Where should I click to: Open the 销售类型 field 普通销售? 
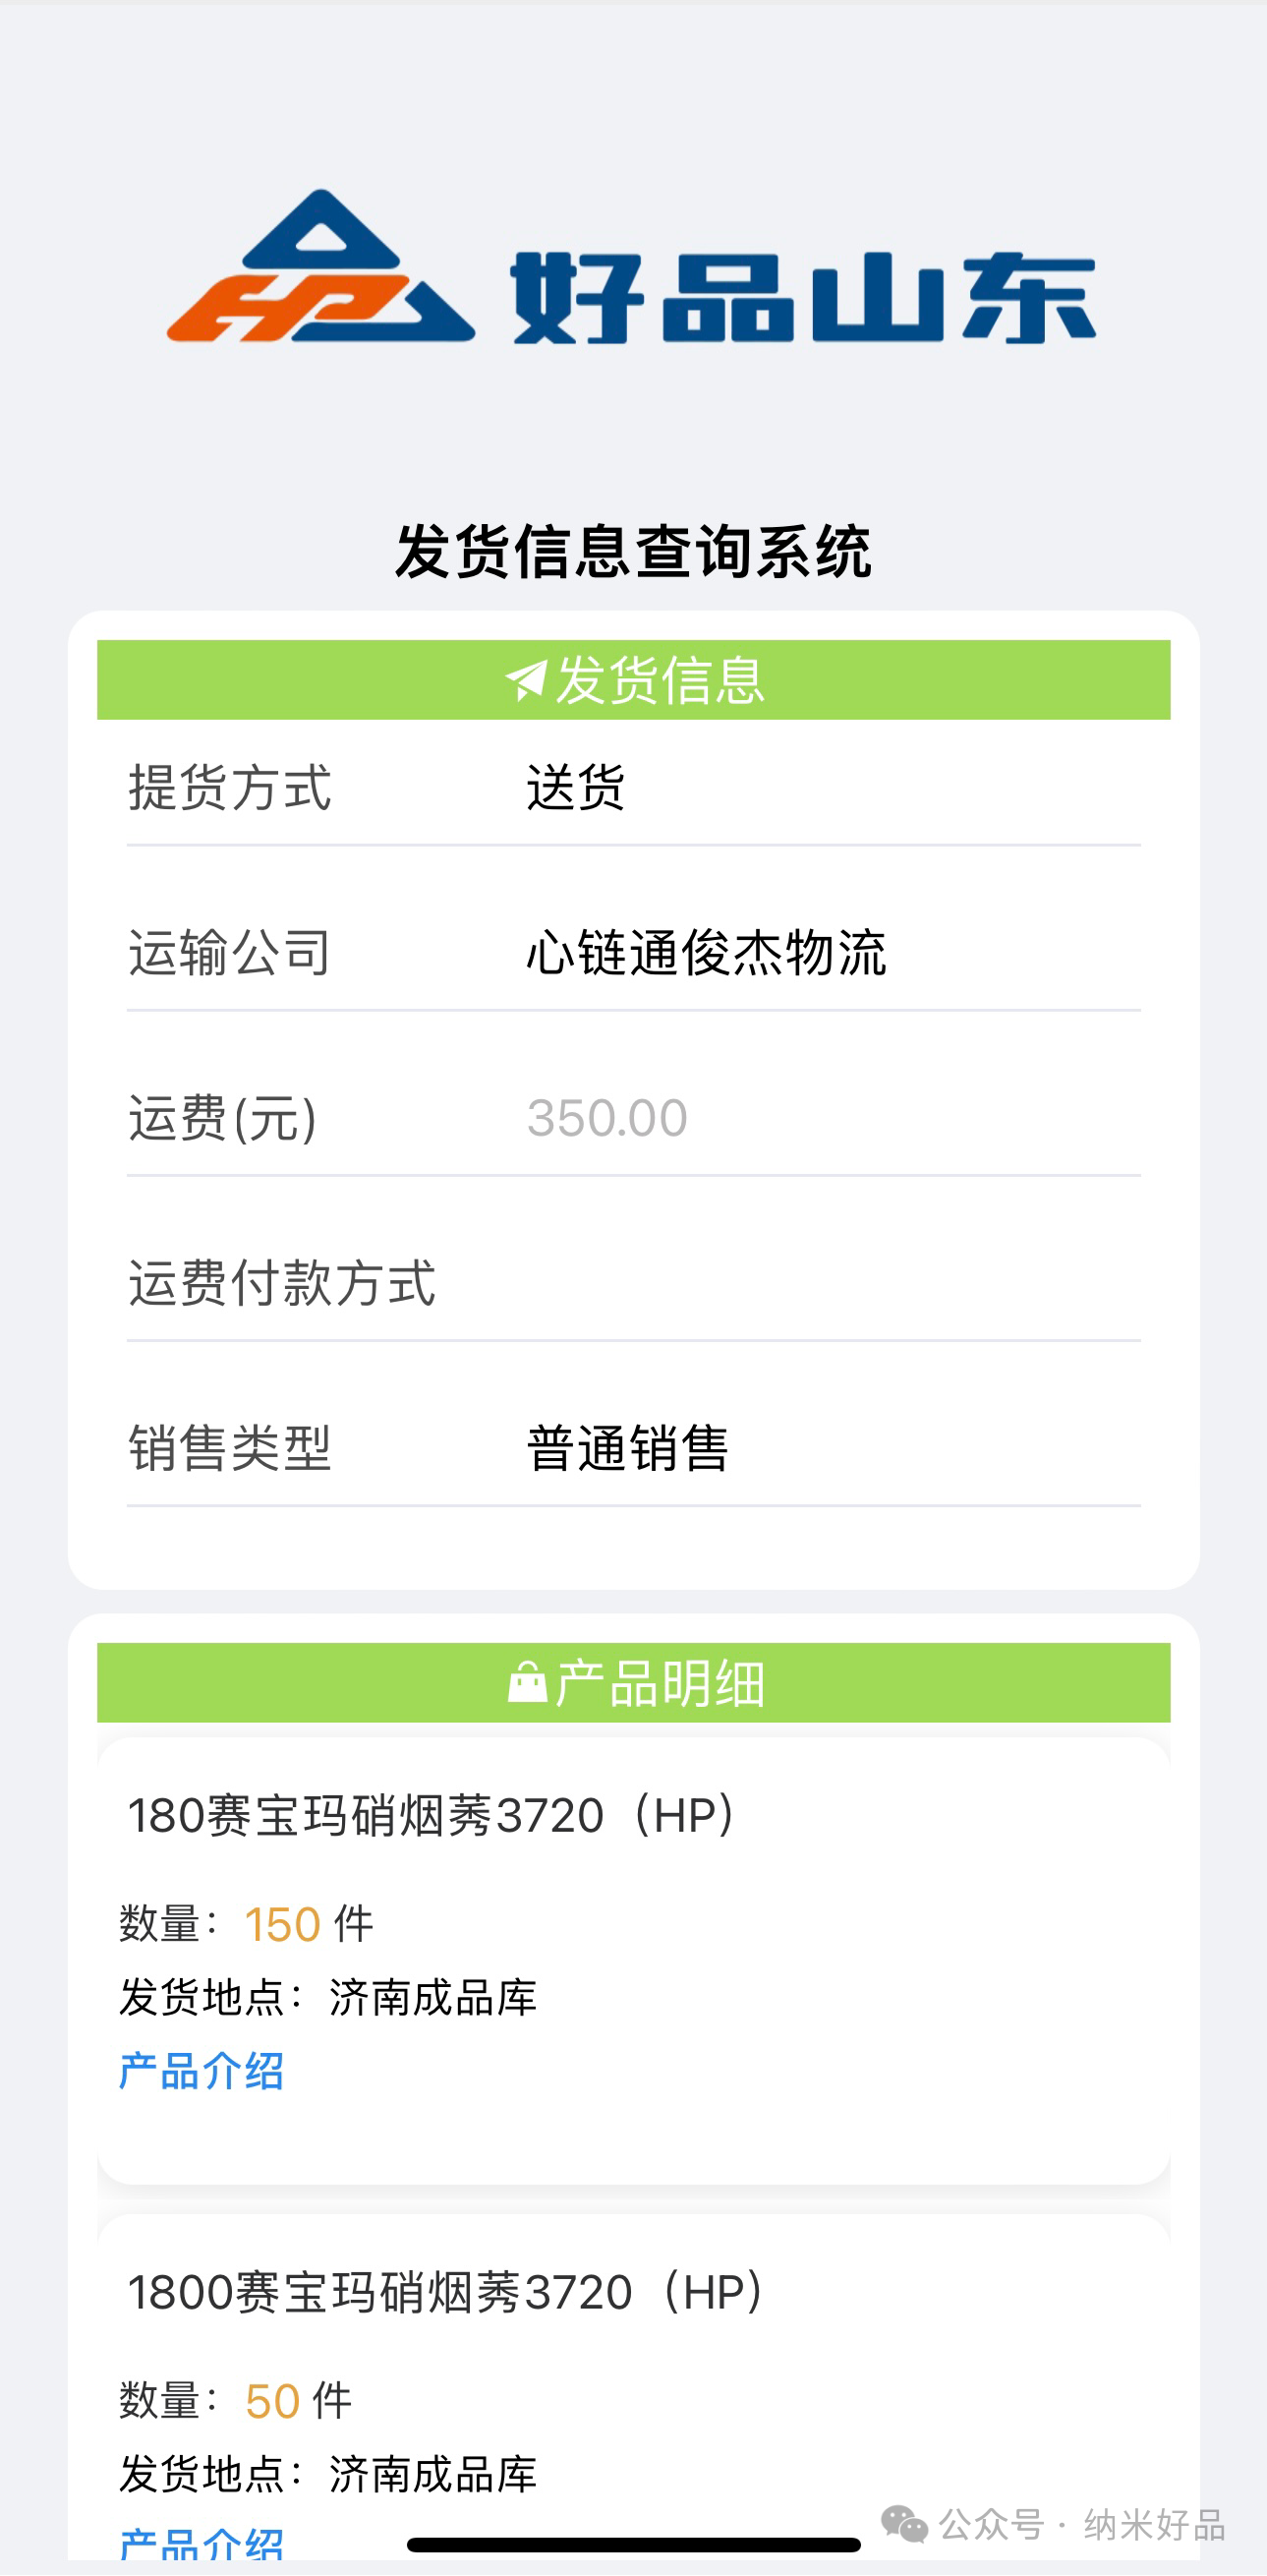628,1448
